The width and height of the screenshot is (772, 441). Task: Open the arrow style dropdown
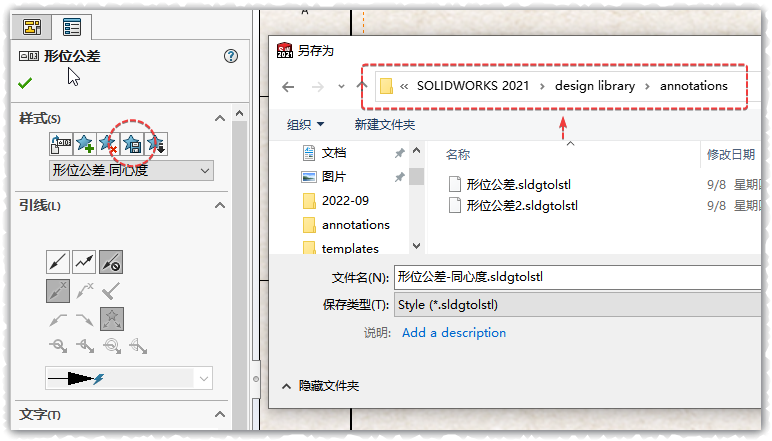tap(129, 378)
